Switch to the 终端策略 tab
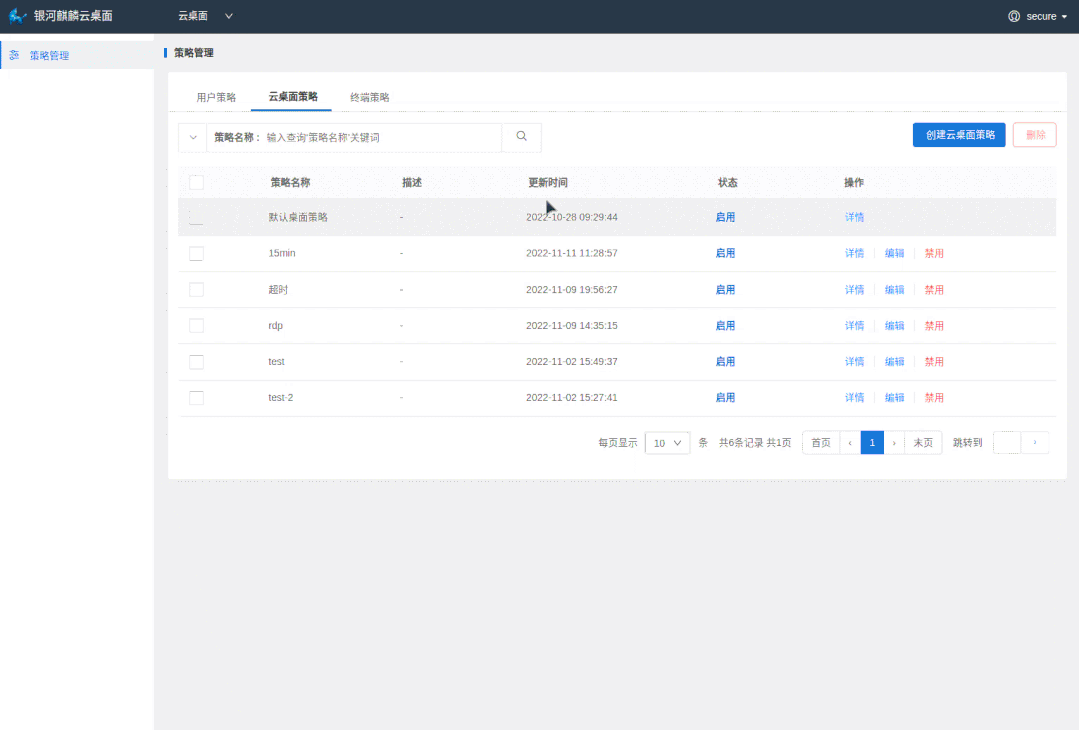The width and height of the screenshot is (1079, 730). click(370, 97)
